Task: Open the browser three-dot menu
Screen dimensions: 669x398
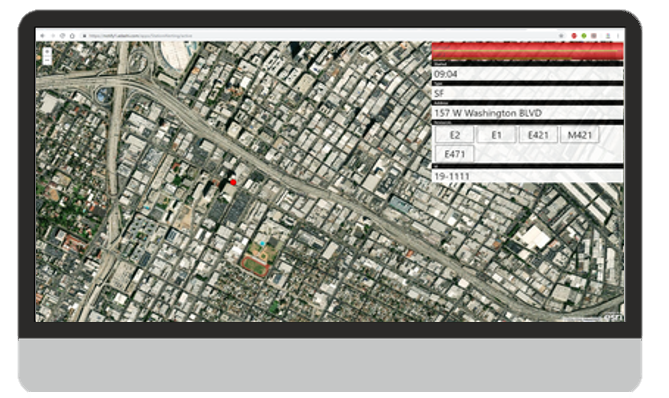Action: click(618, 36)
